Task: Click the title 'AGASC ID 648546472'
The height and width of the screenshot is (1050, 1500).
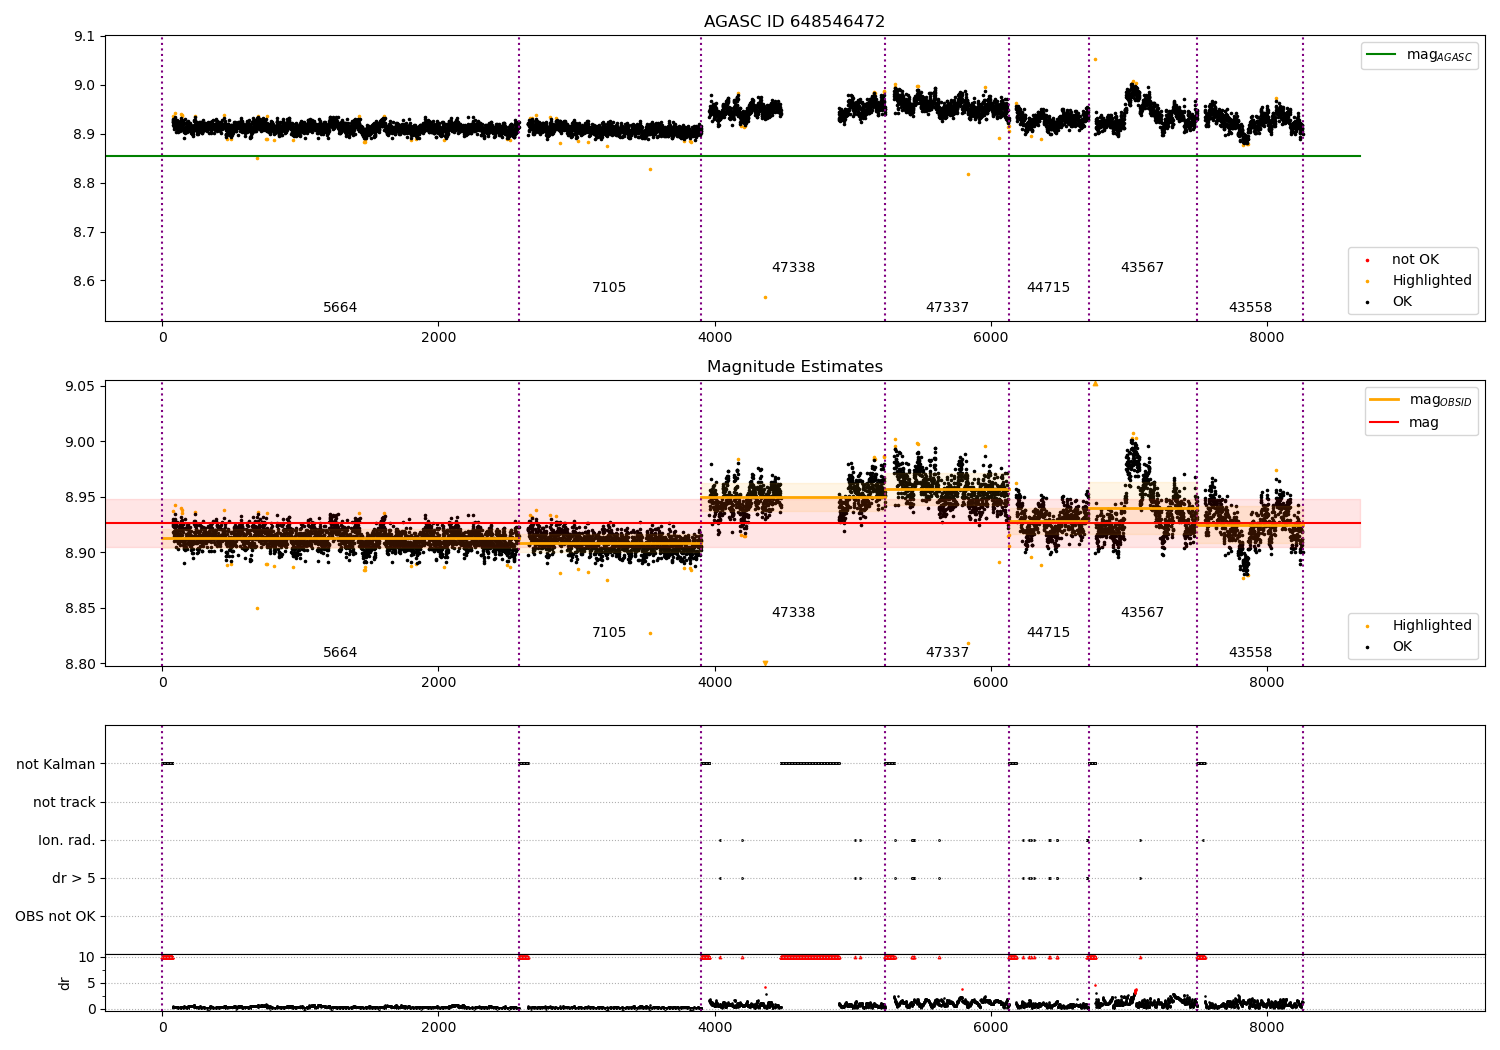Action: pyautogui.click(x=794, y=22)
